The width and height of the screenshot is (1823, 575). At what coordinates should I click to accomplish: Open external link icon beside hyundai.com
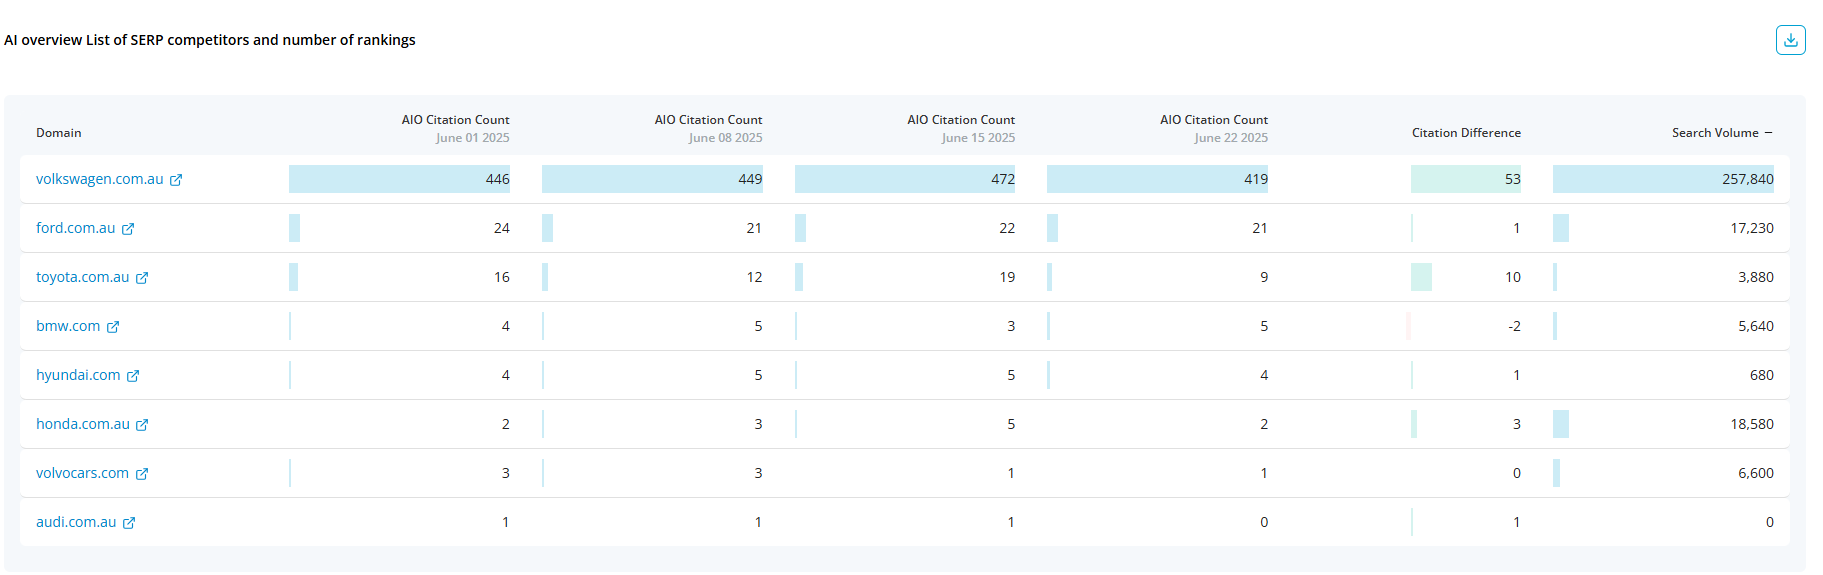[x=133, y=376]
